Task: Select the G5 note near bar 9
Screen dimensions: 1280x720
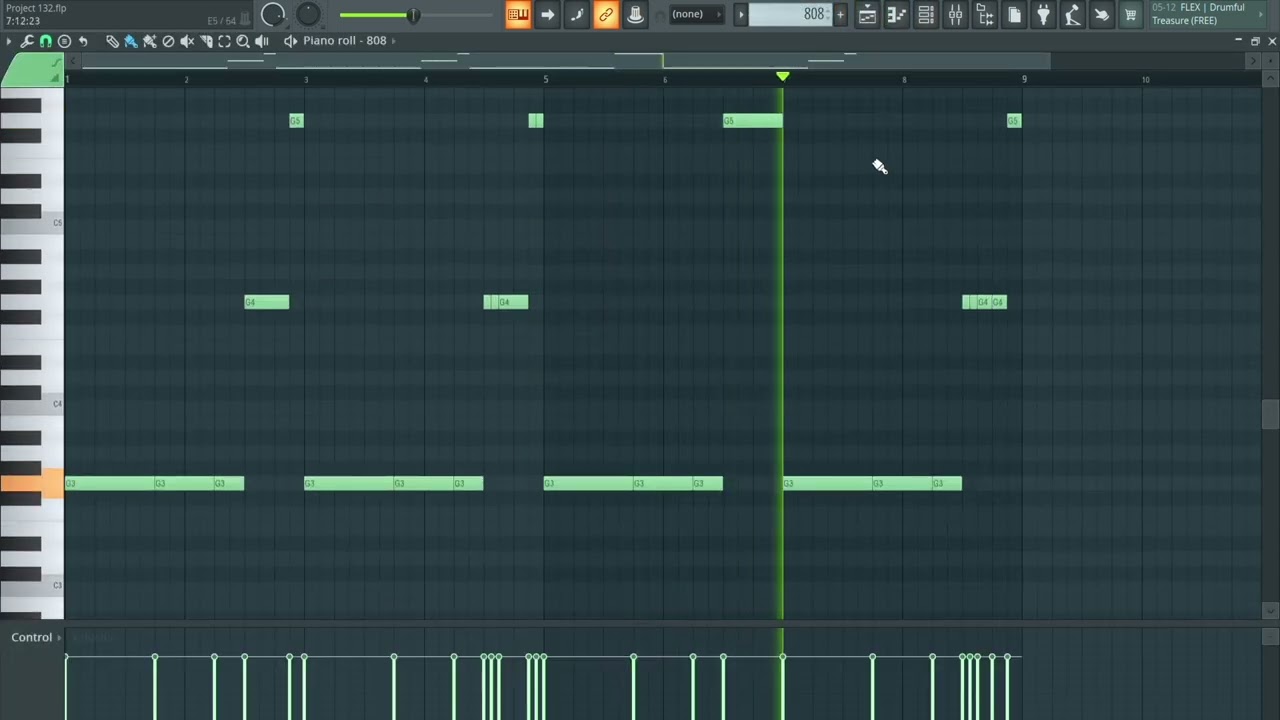Action: pyautogui.click(x=1014, y=121)
